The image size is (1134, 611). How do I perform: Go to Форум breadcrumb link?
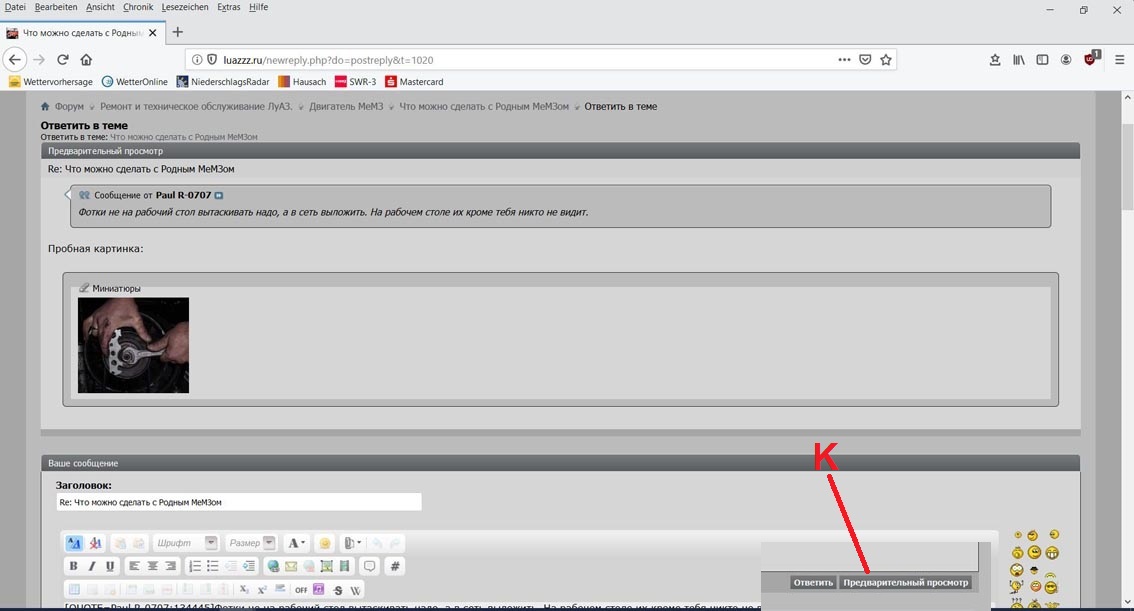(69, 106)
